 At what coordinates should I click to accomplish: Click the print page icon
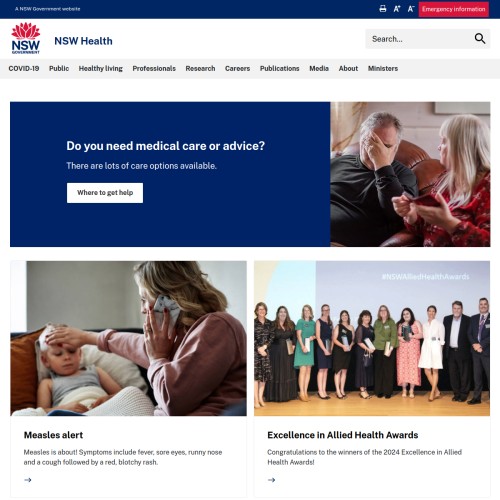coord(383,9)
